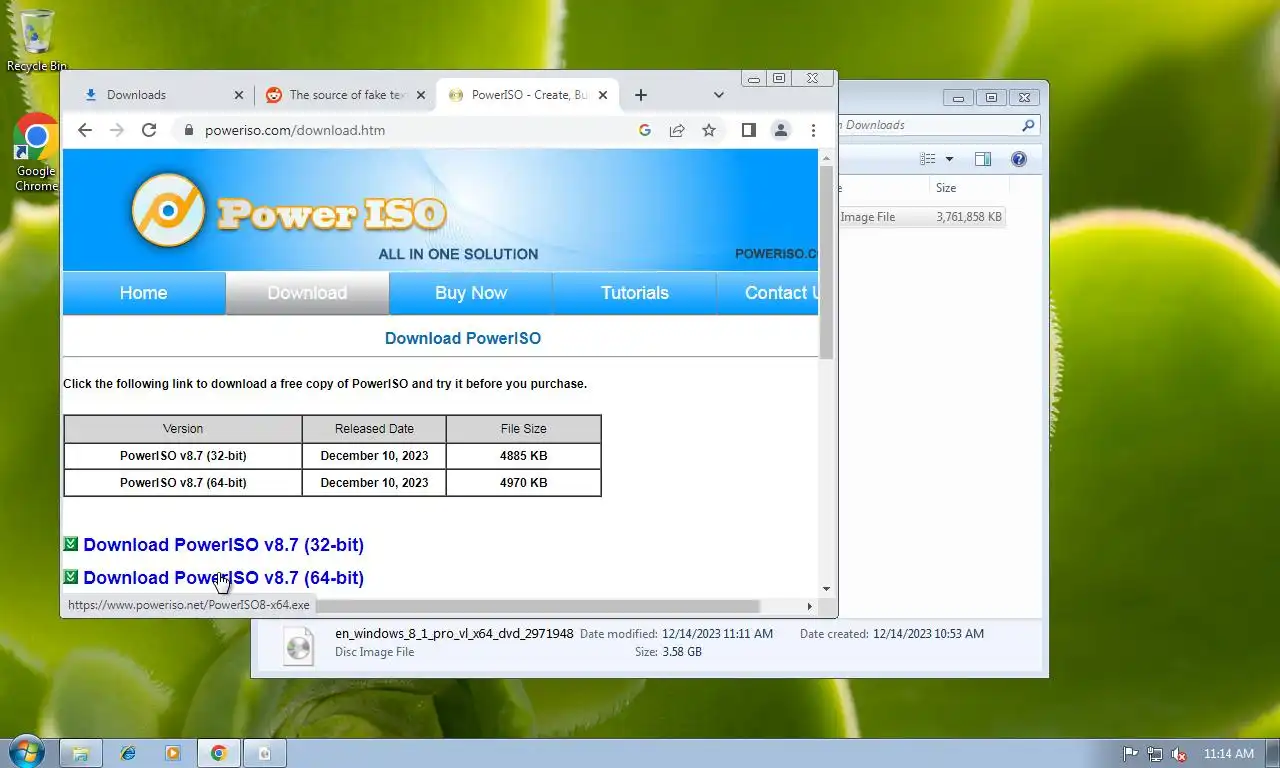The height and width of the screenshot is (768, 1280).
Task: Bookmark this page with the star
Action: (709, 130)
